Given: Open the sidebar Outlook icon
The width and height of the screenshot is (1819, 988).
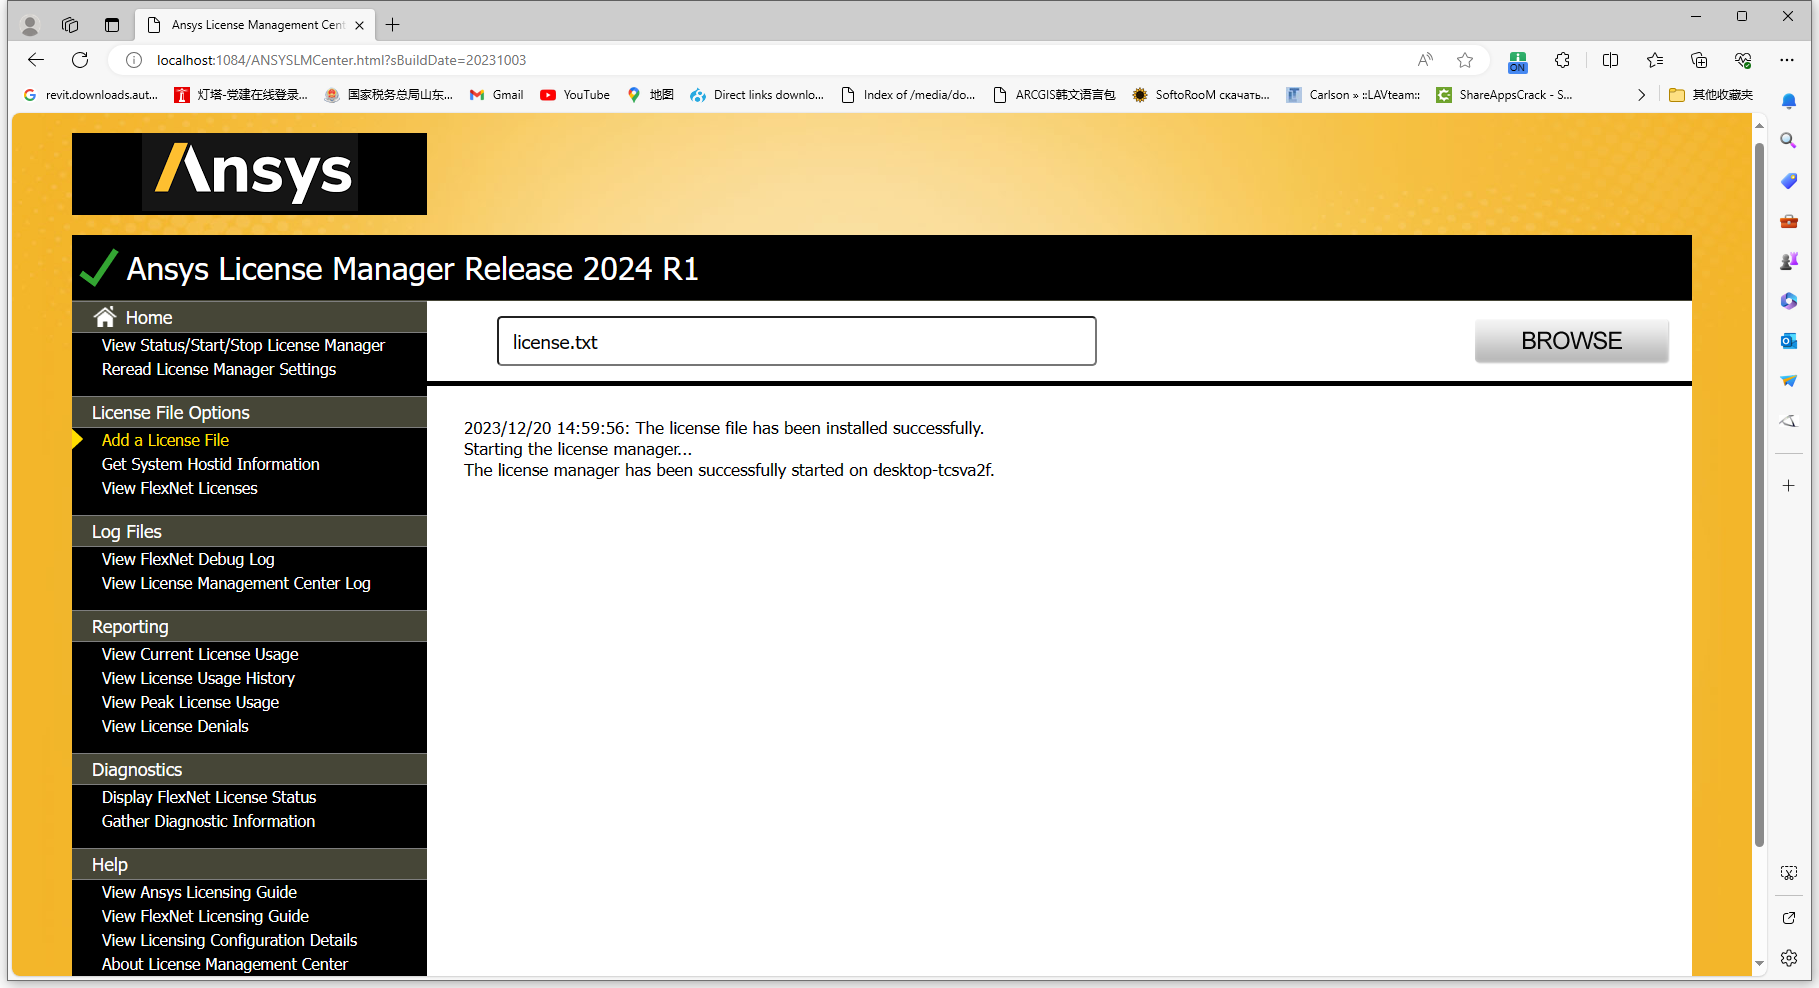Looking at the screenshot, I should click(1789, 341).
